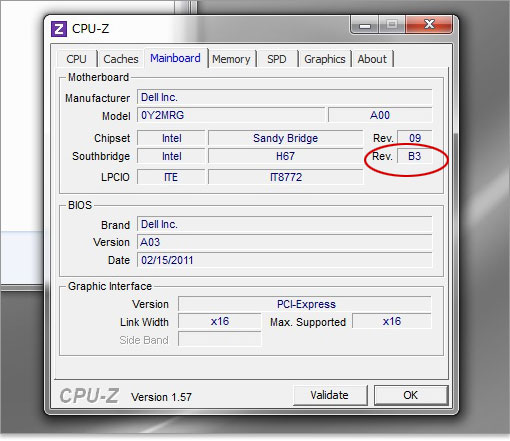This screenshot has height=441, width=510.
Task: Click the LPCIO model IT8772 field
Action: click(x=286, y=177)
